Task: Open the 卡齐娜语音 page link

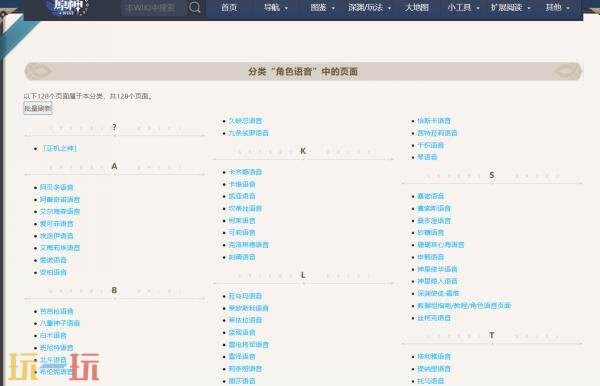Action: click(x=245, y=172)
